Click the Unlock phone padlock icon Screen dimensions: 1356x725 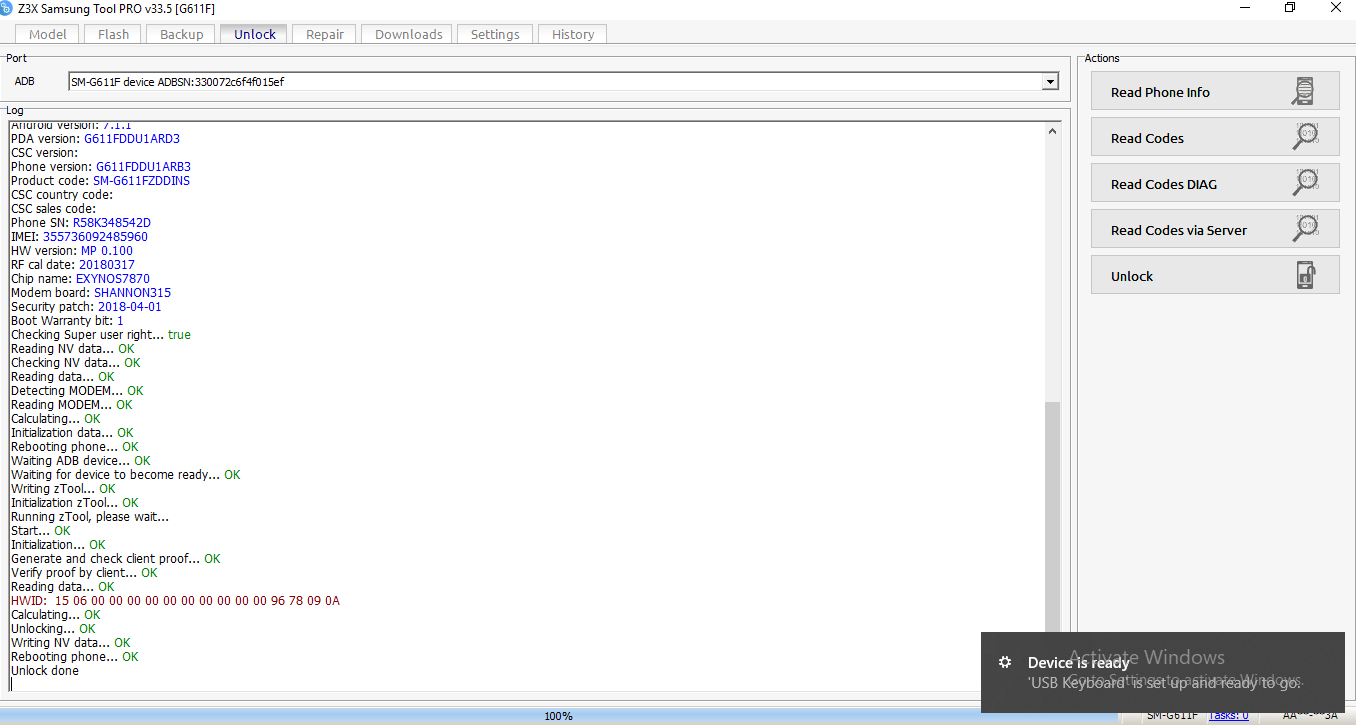click(1305, 276)
